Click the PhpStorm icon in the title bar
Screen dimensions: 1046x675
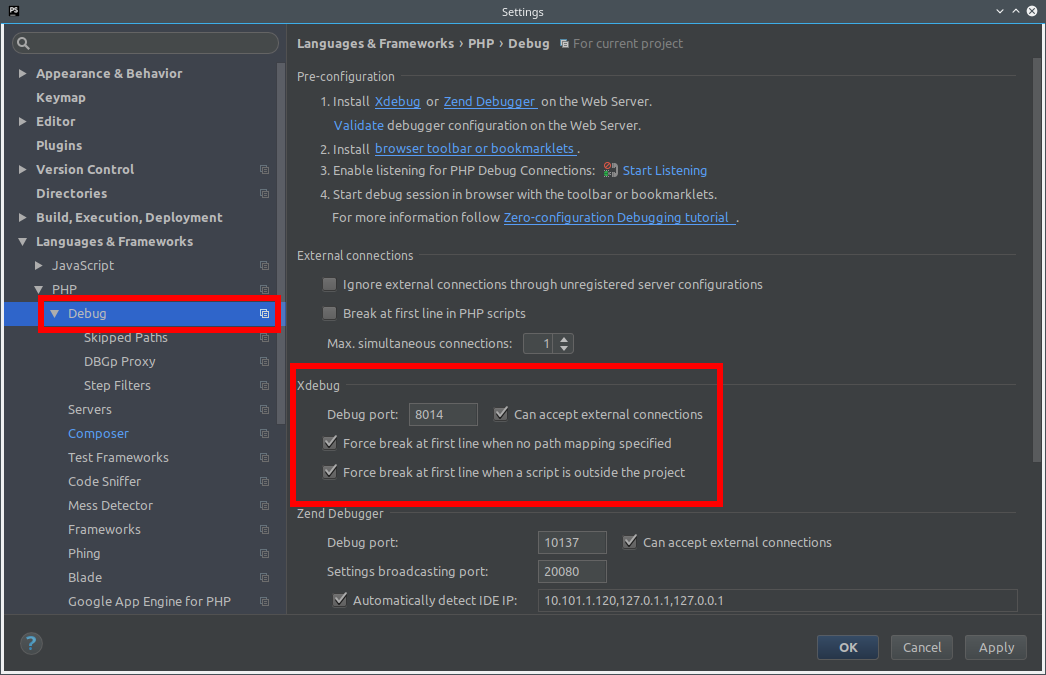[x=13, y=11]
